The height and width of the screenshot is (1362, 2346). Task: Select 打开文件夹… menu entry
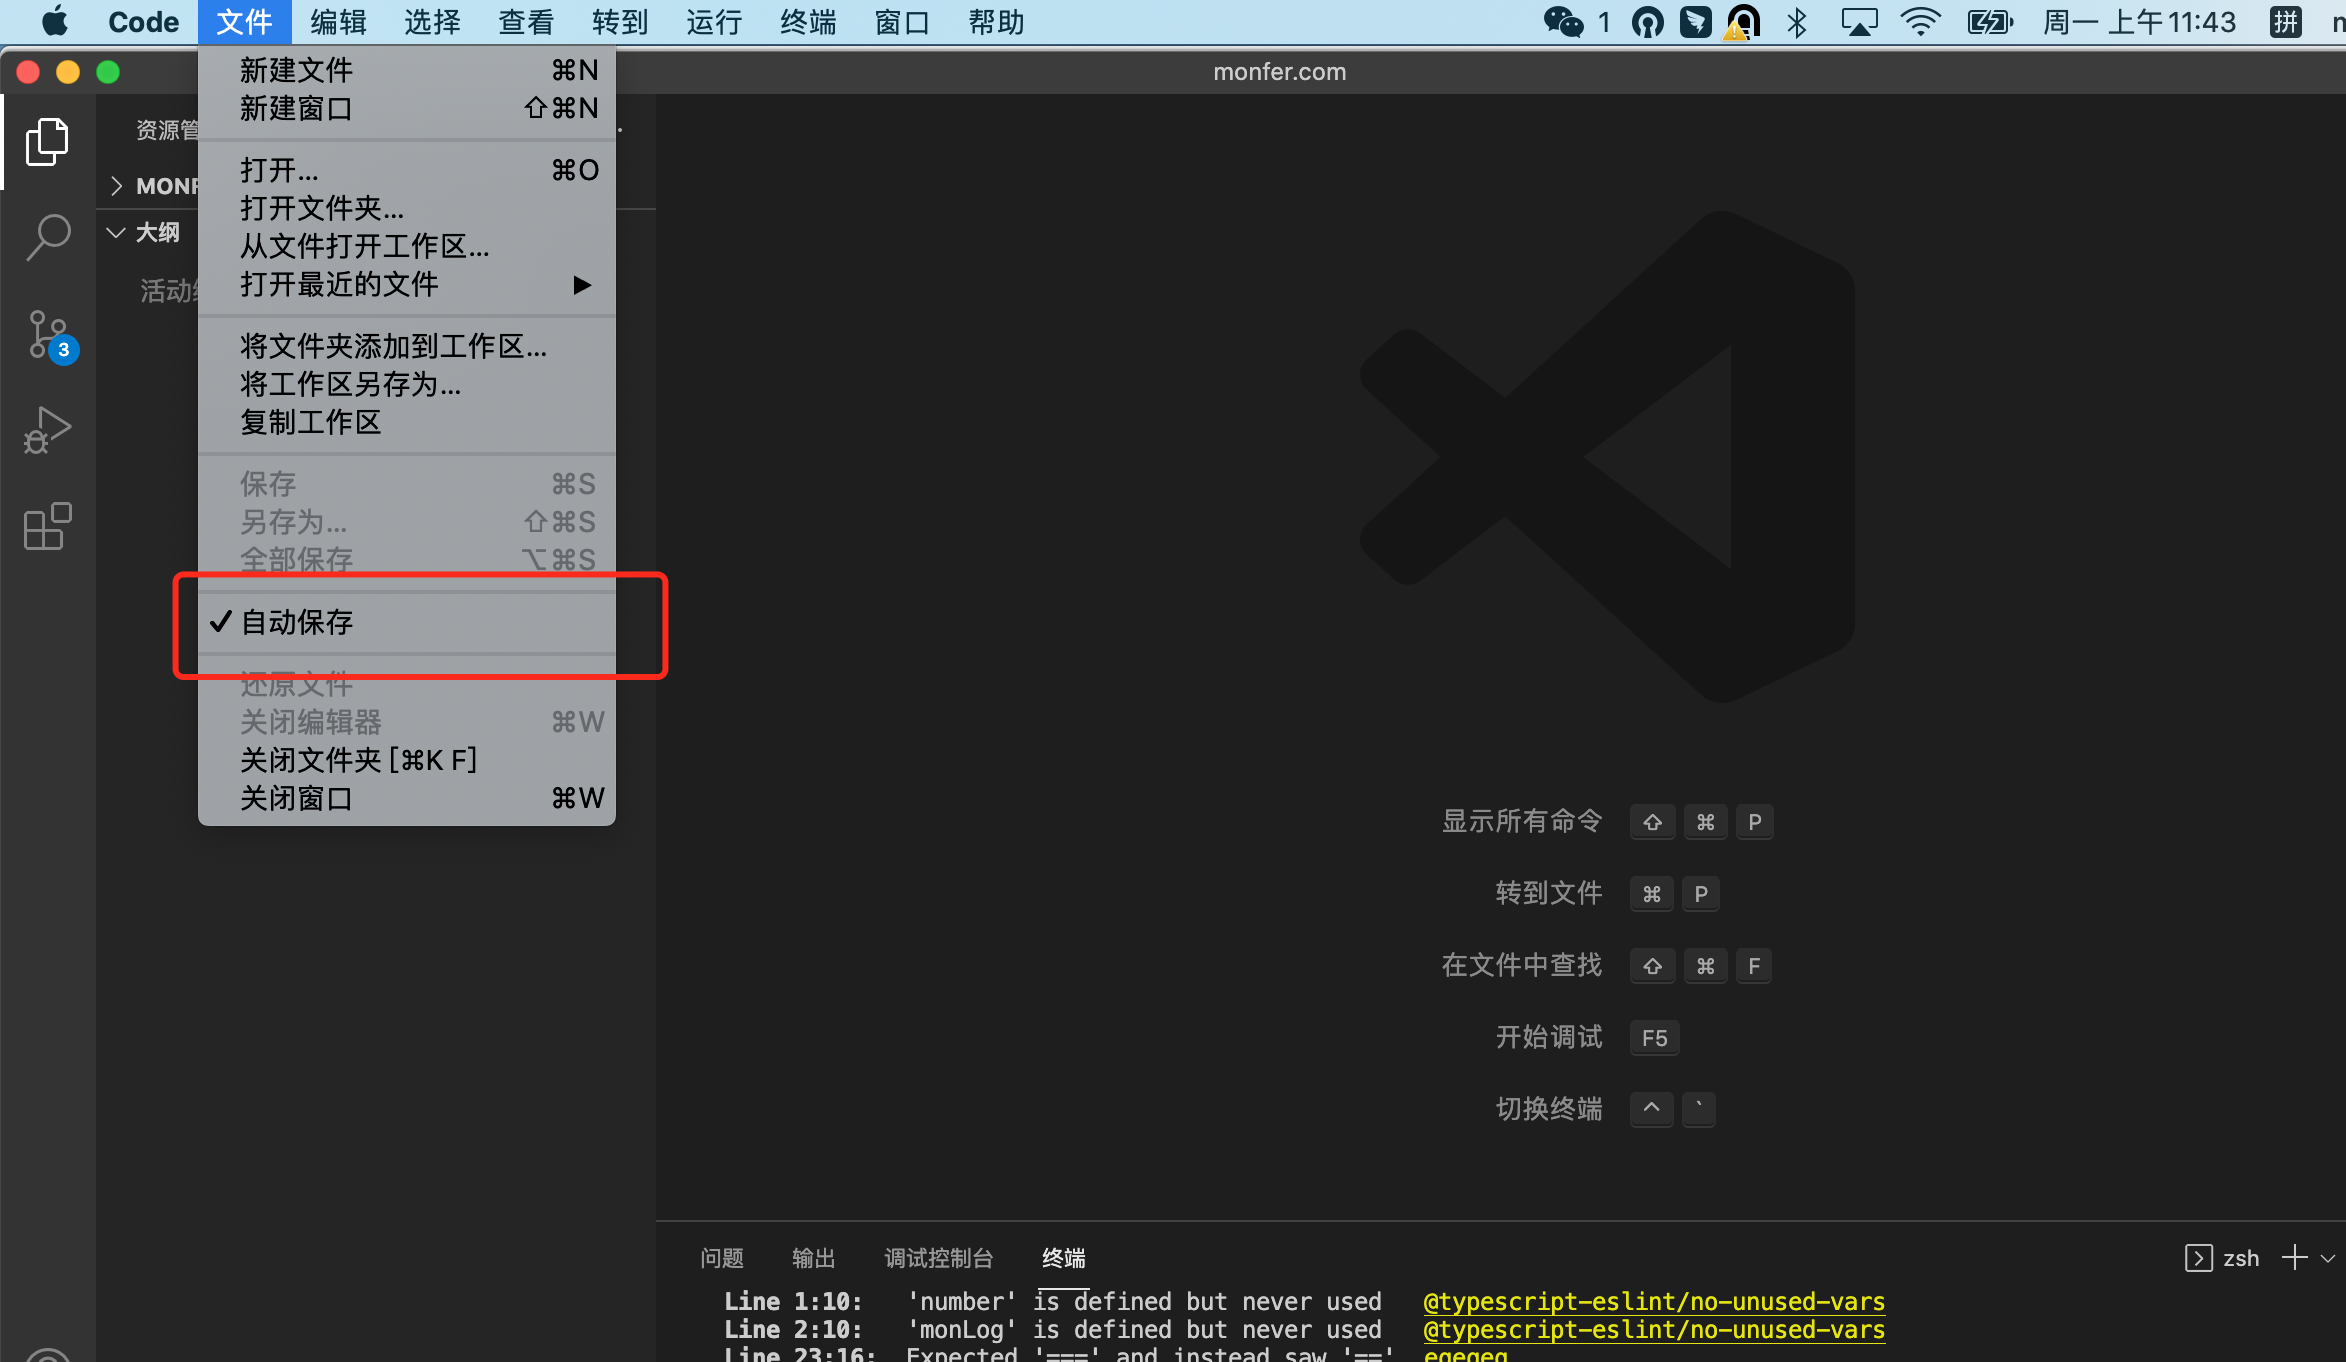pyautogui.click(x=407, y=208)
